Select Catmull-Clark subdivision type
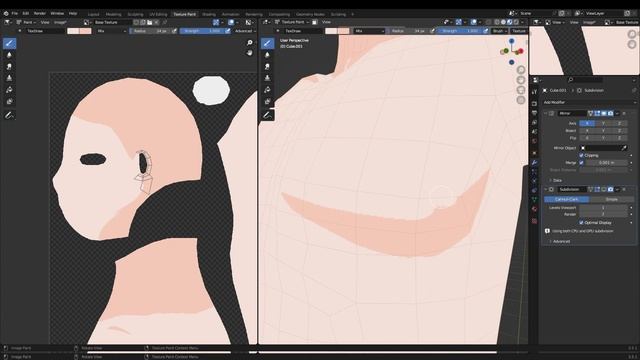The width and height of the screenshot is (640, 360). (x=567, y=199)
